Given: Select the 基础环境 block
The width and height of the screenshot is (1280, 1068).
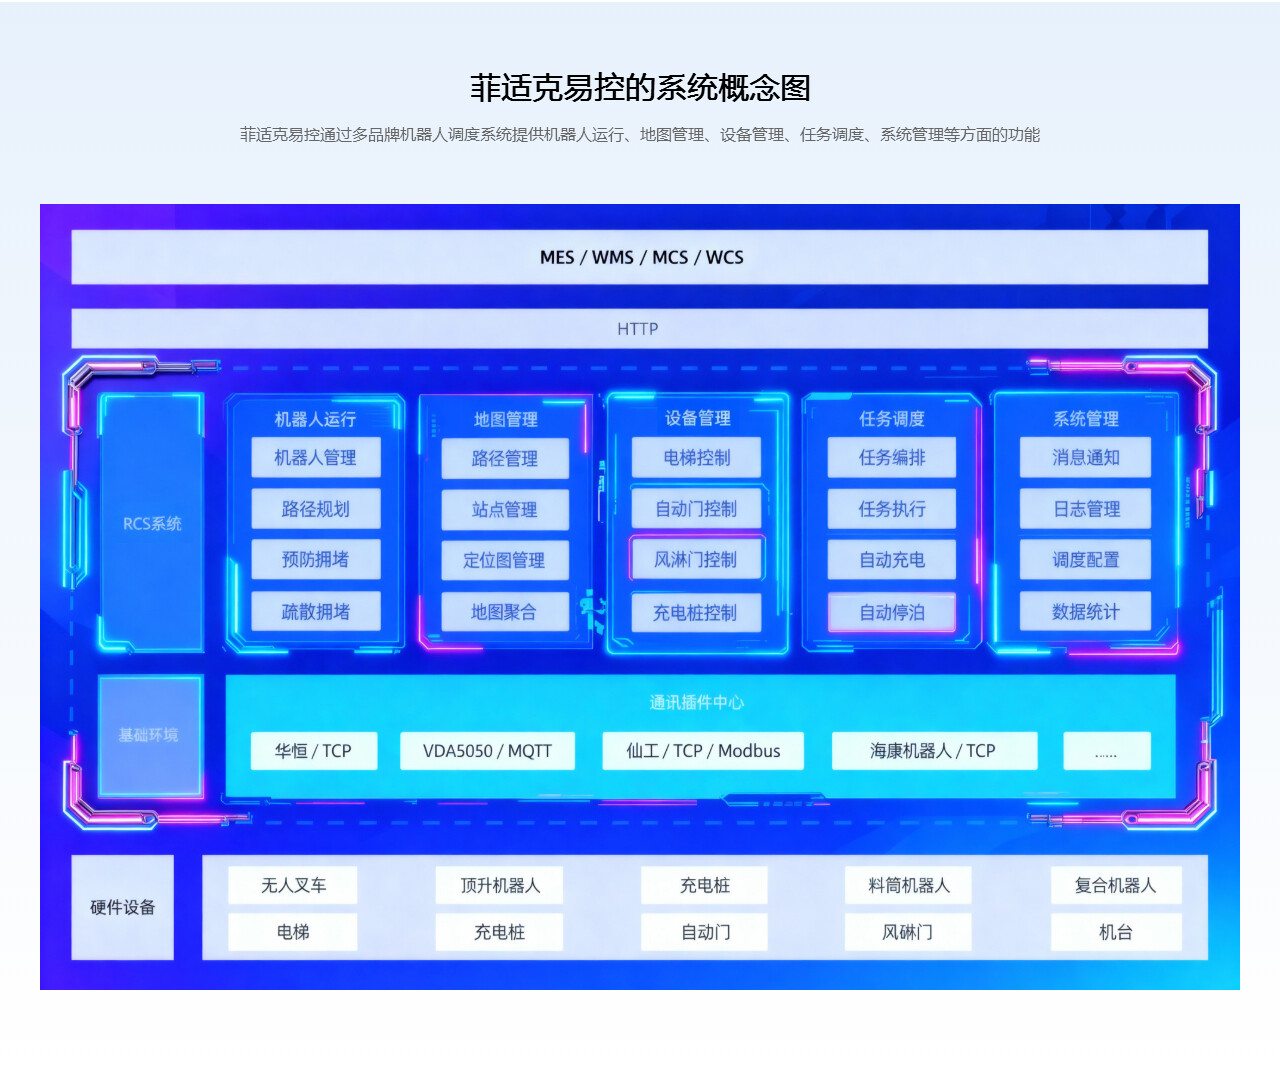Looking at the screenshot, I should pos(150,735).
